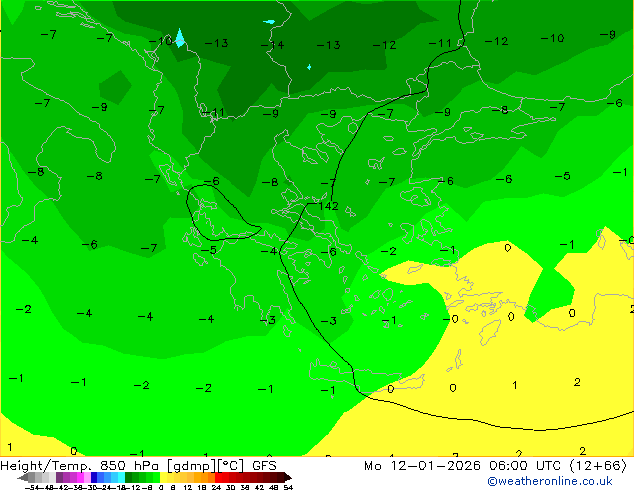This screenshot has width=634, height=490.
Task: Click the dark blue legend swatch
Action: tap(94, 478)
